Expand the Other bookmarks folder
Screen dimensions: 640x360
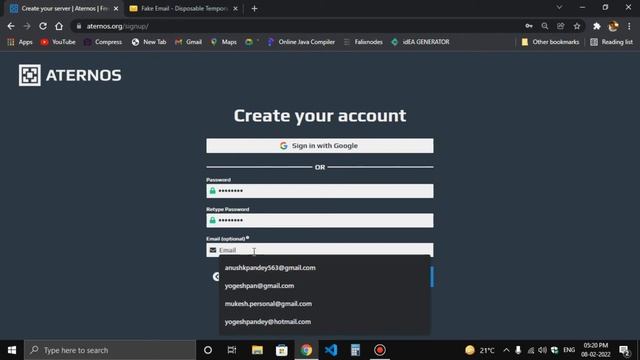tap(550, 42)
